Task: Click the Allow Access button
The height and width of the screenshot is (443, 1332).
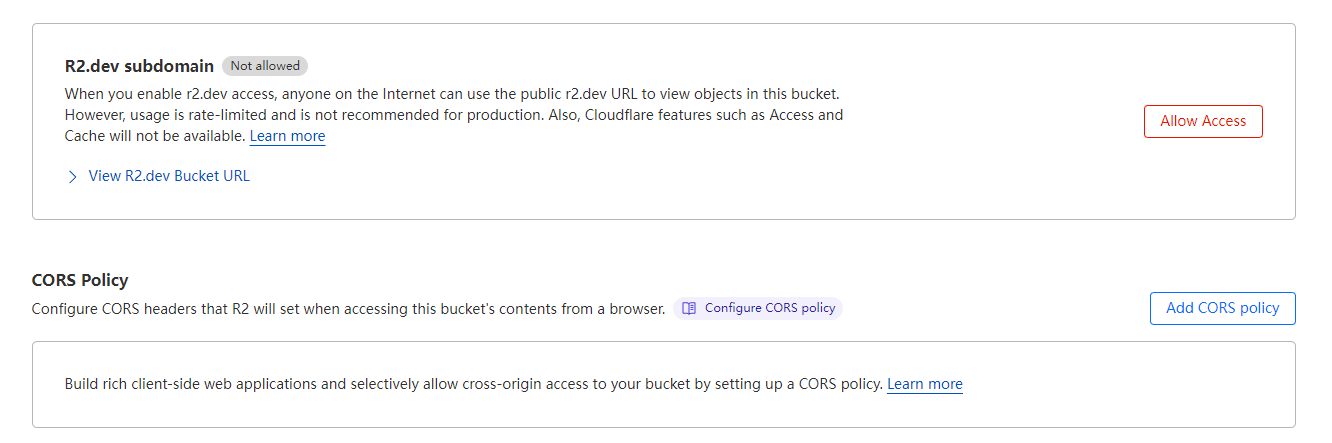Action: [x=1203, y=121]
